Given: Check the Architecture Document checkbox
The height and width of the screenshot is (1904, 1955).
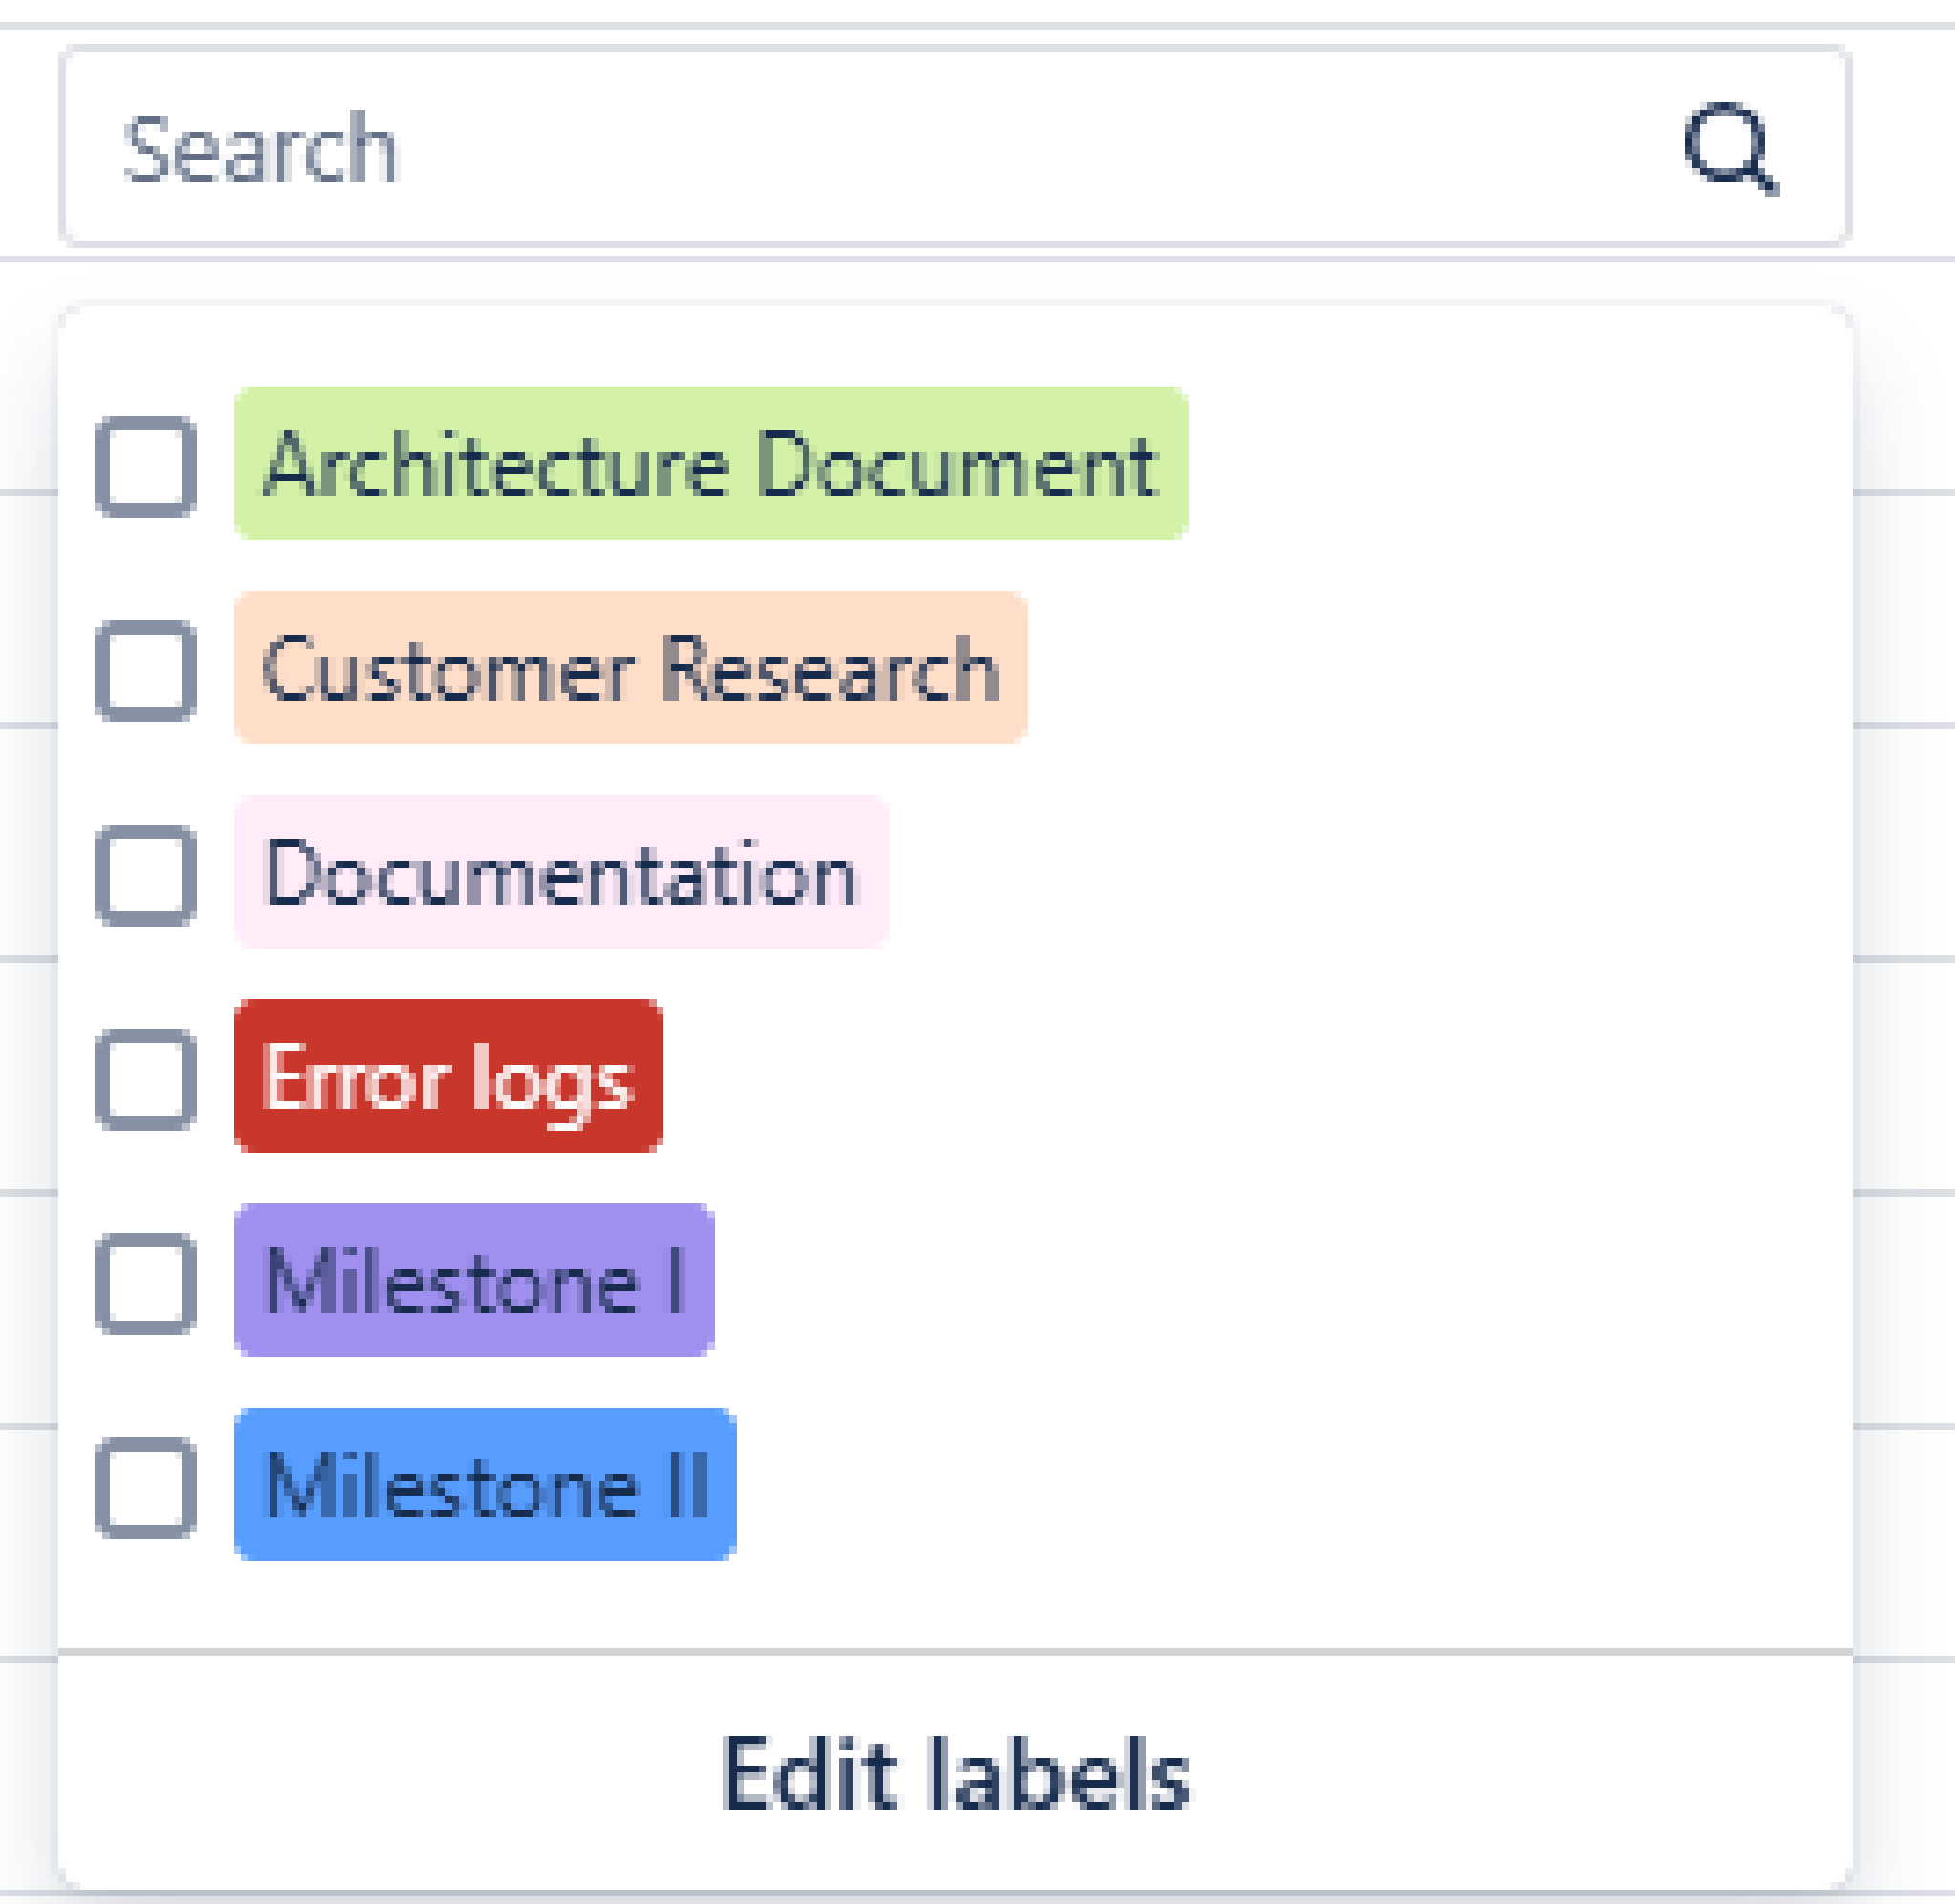Looking at the screenshot, I should coord(145,466).
